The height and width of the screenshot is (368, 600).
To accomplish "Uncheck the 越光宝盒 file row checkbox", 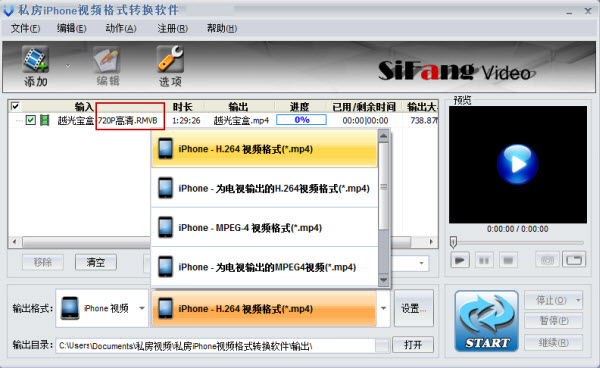I will [x=31, y=120].
